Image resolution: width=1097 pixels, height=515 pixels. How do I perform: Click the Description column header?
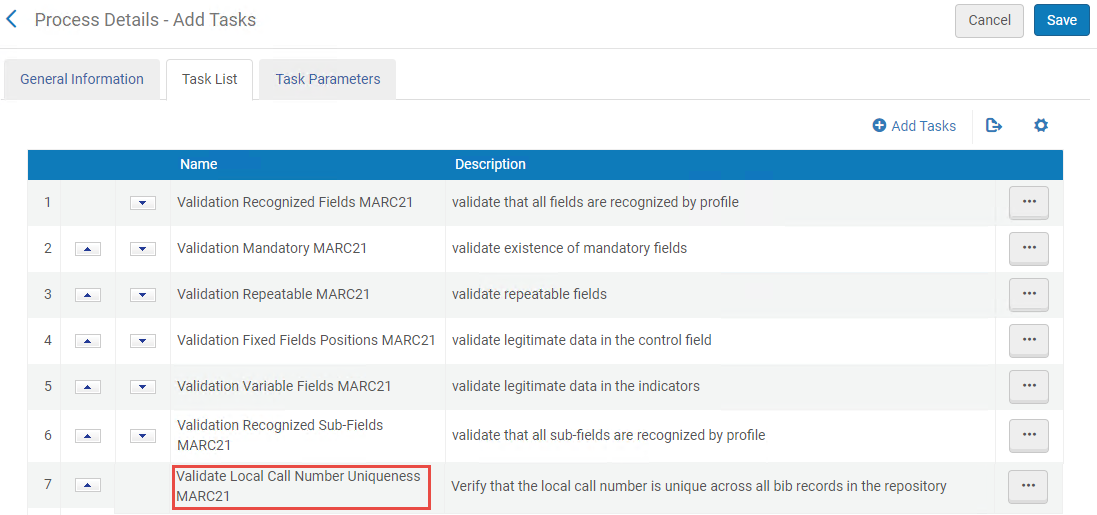click(x=490, y=164)
